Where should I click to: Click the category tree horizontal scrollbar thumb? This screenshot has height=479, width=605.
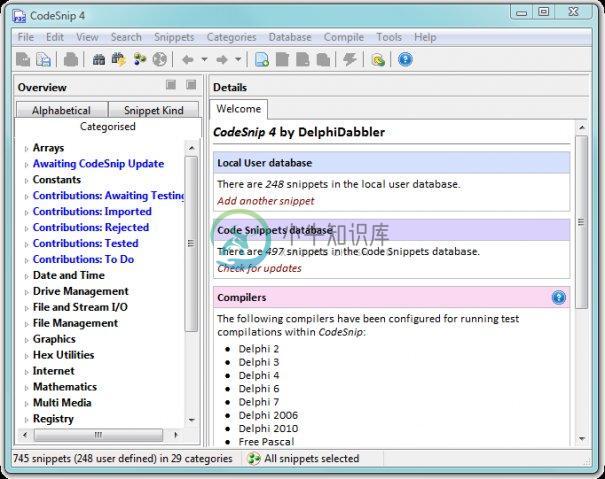[98, 435]
